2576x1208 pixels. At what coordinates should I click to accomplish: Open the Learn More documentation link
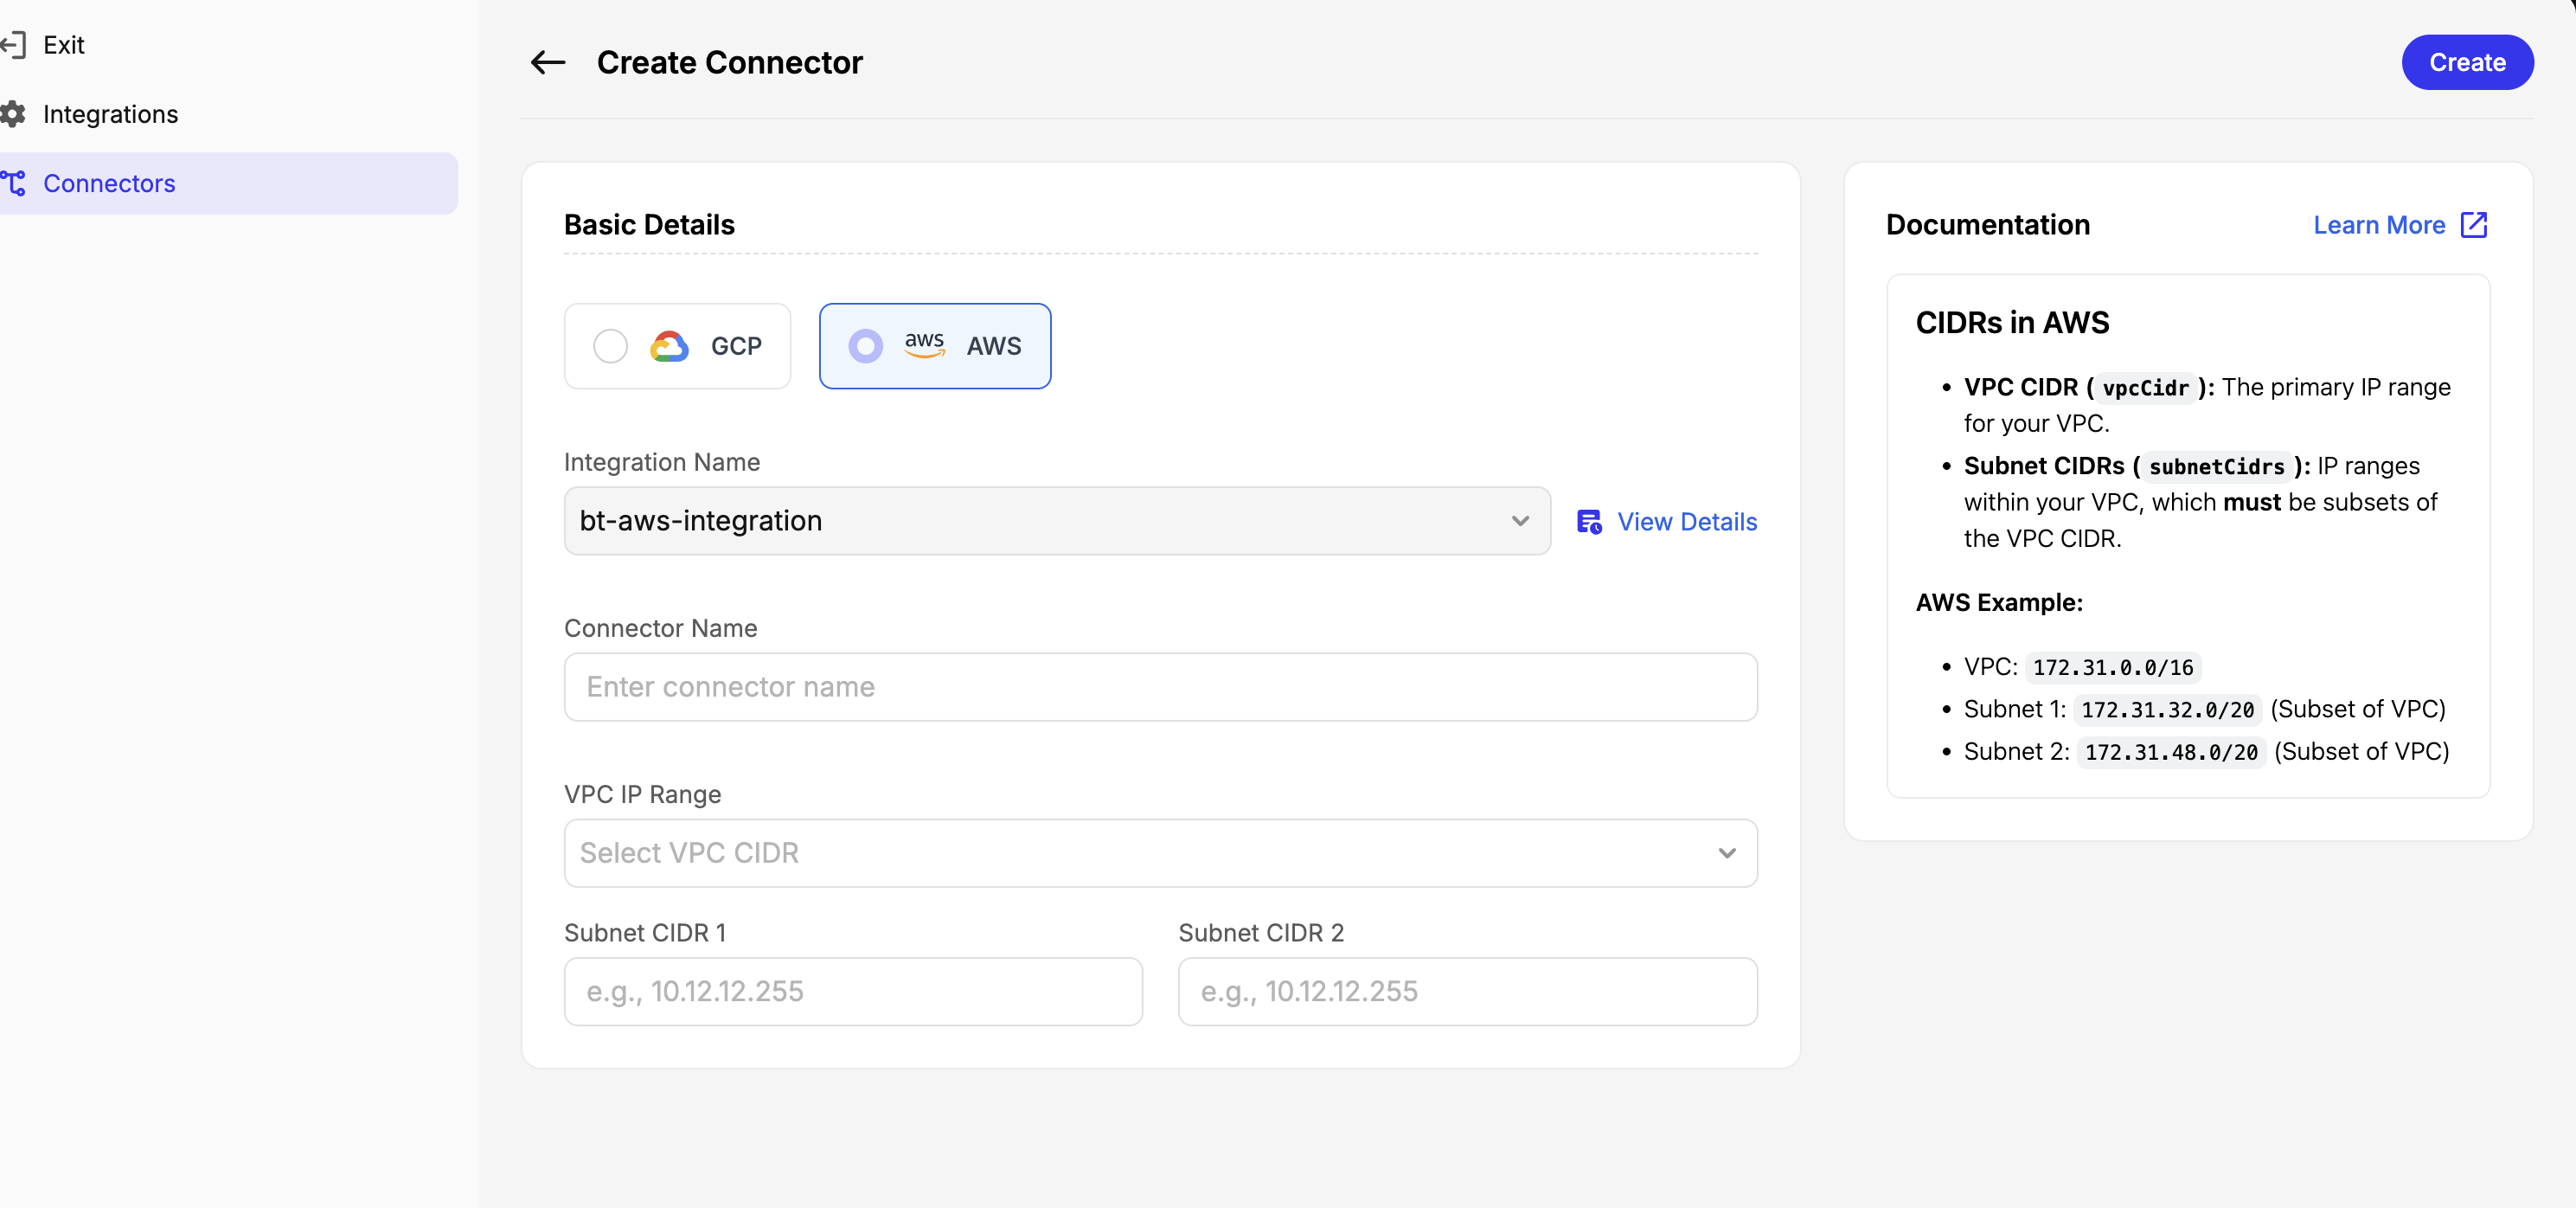point(2379,225)
